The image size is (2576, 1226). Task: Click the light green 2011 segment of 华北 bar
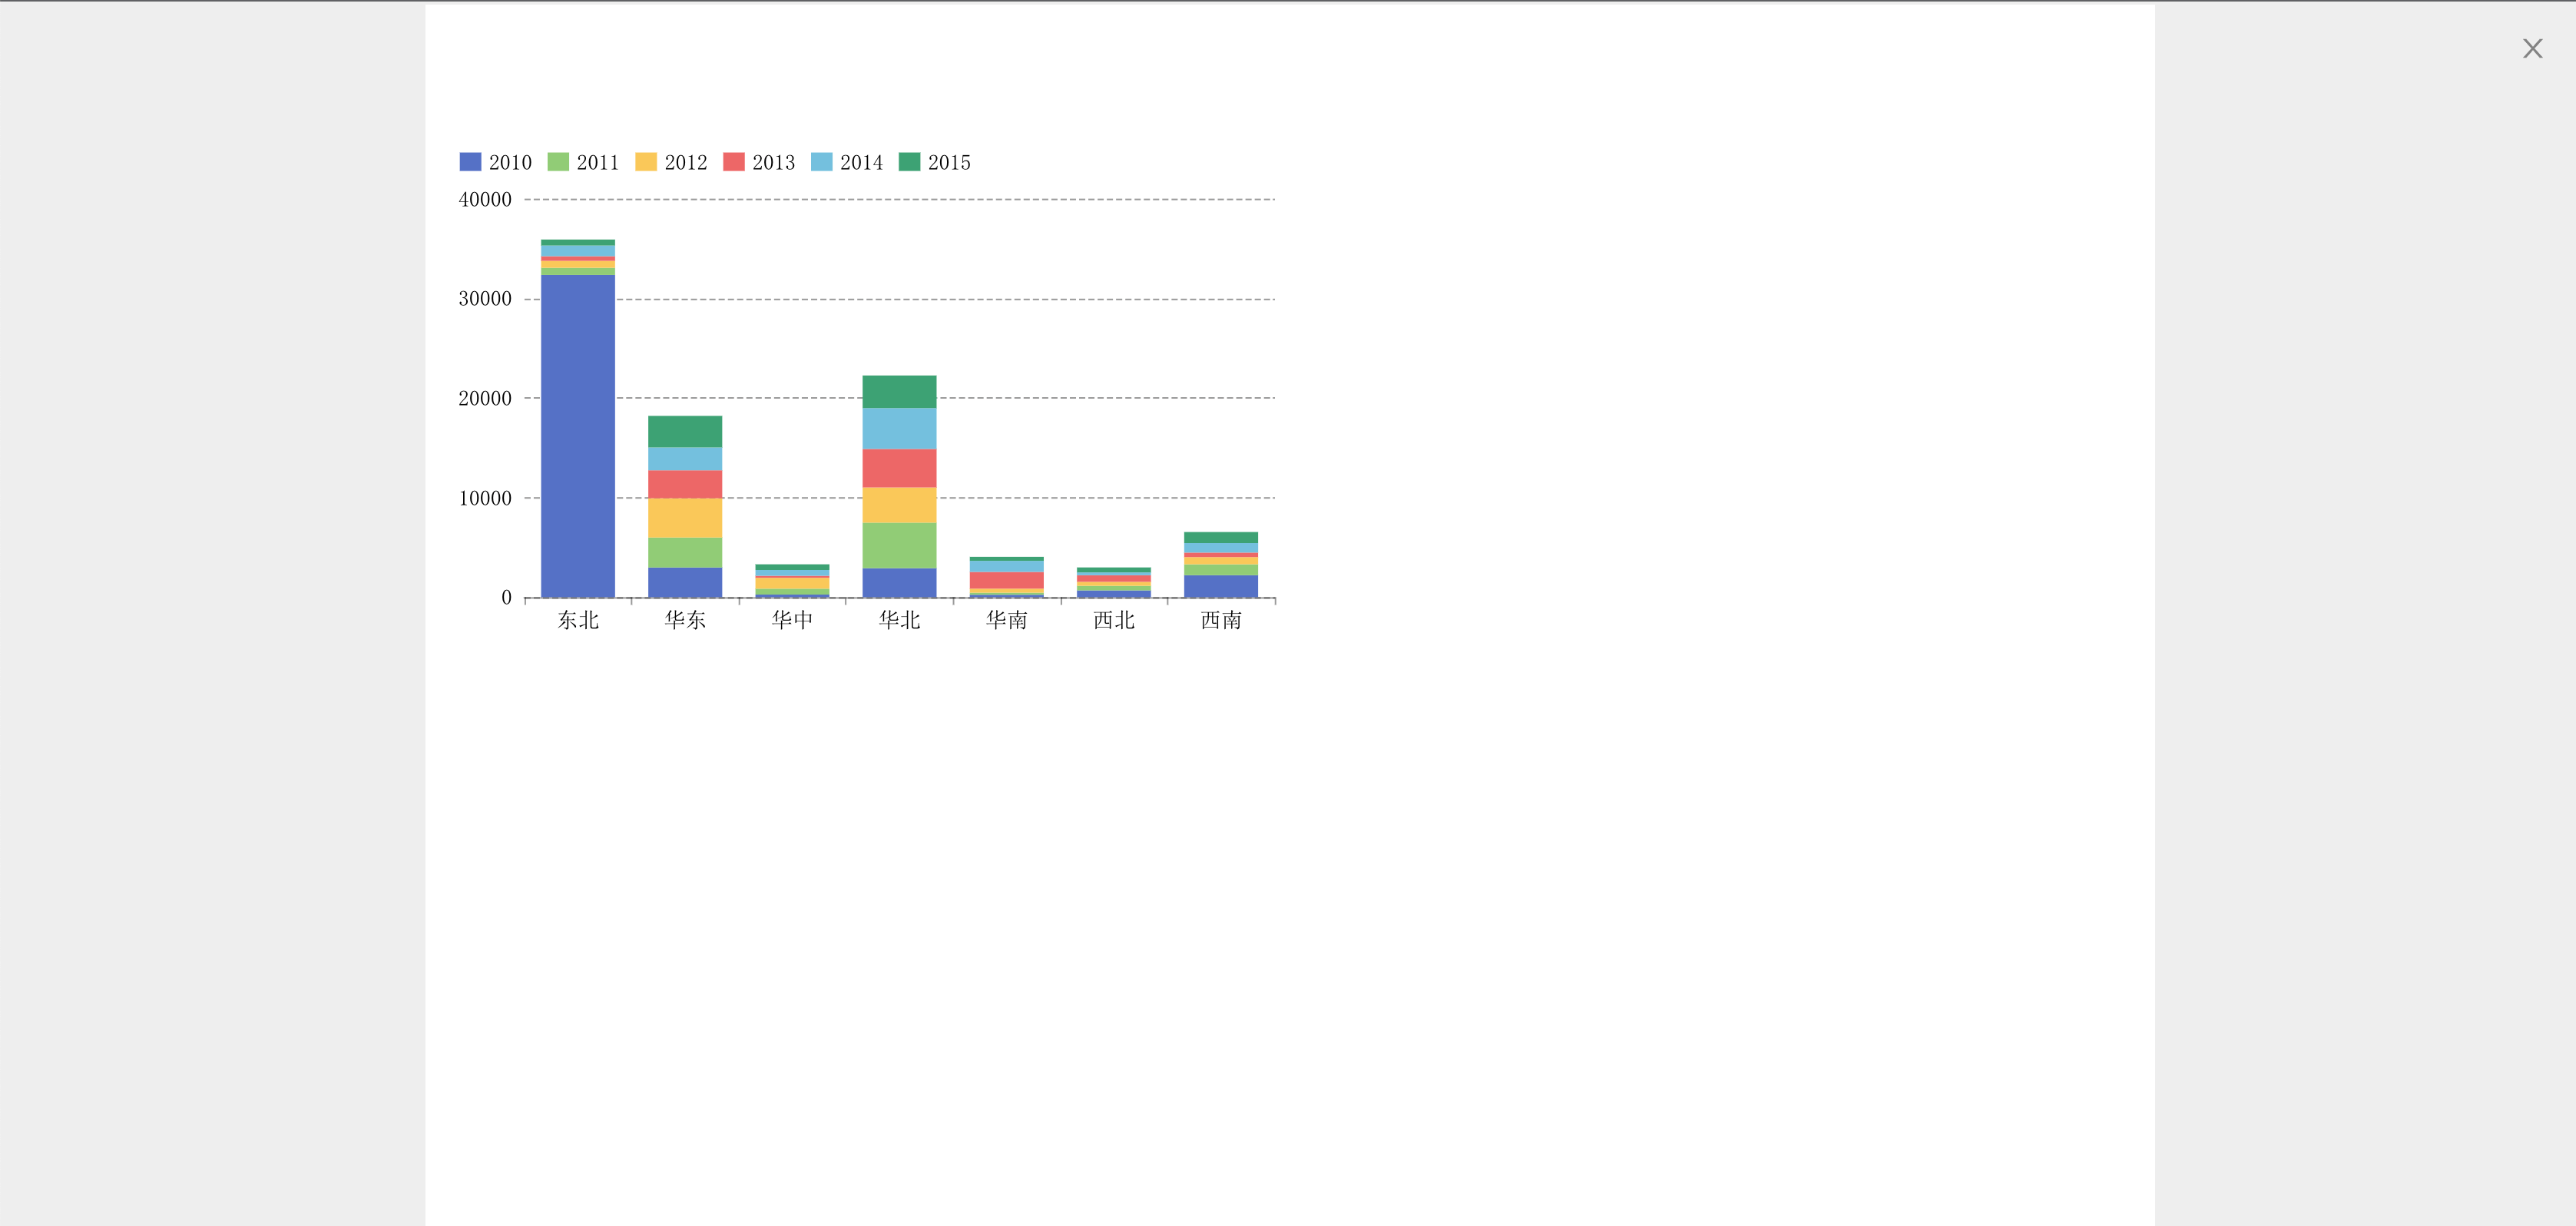tap(899, 546)
